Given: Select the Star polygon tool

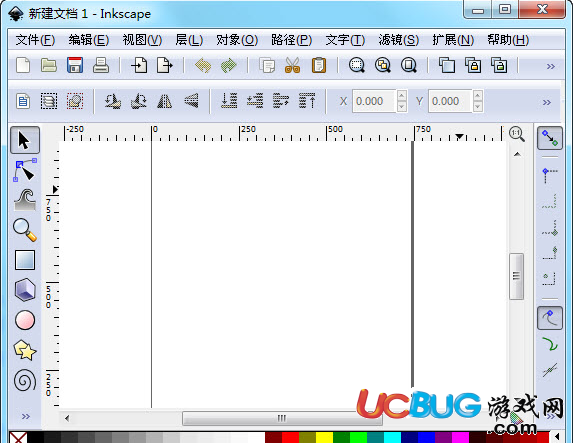Looking at the screenshot, I should [x=25, y=350].
